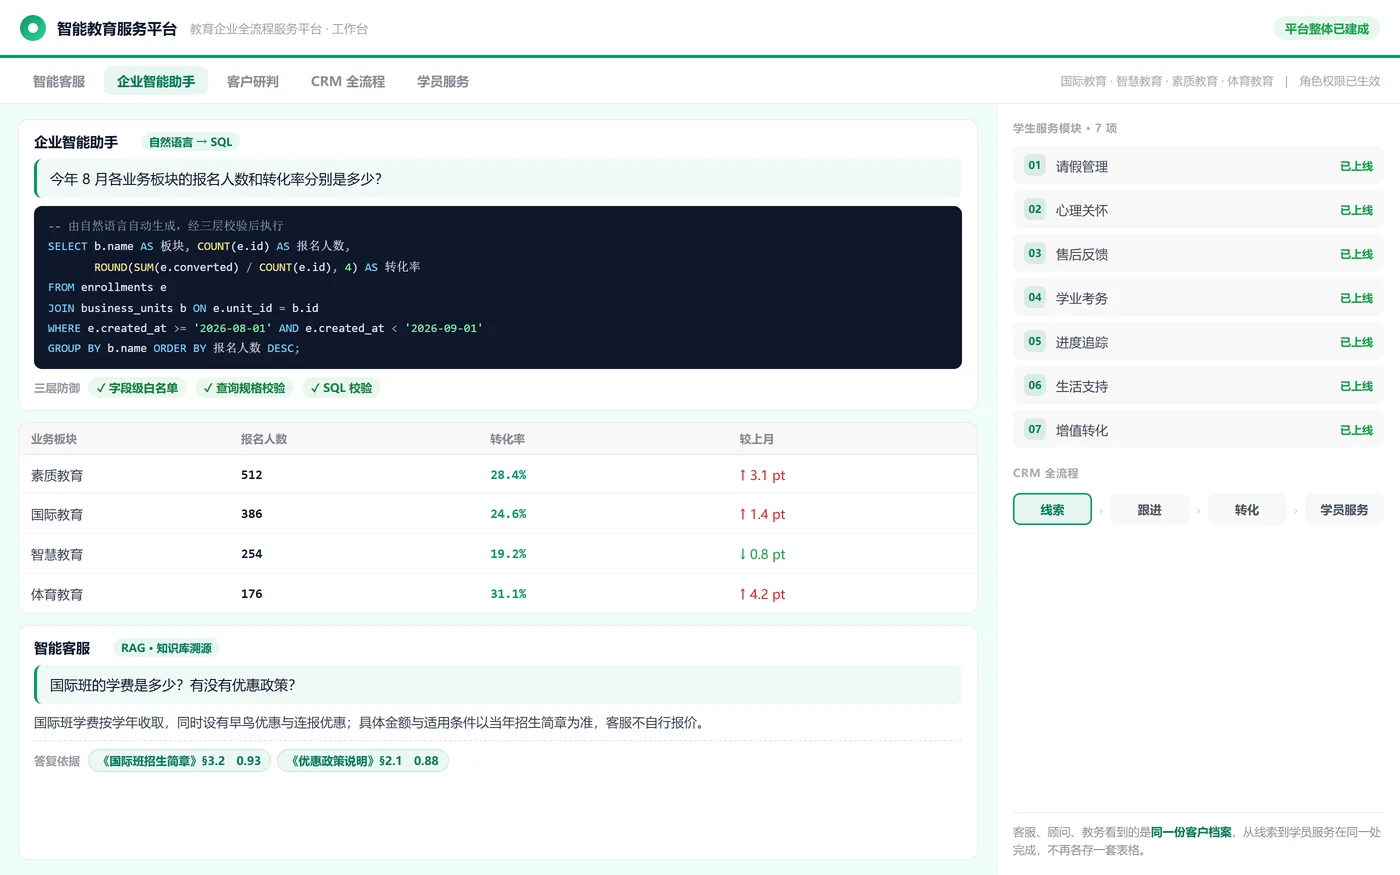Open the 生活支持 module row
This screenshot has height=875, width=1400.
click(1198, 386)
